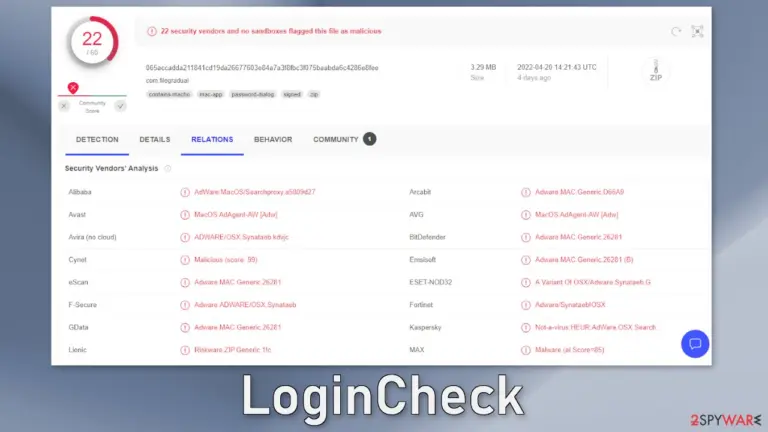Screen dimensions: 768x432
Task: Click ESET-NOD32's Variant Of OSX/Adware Synataeb result
Action: point(593,282)
